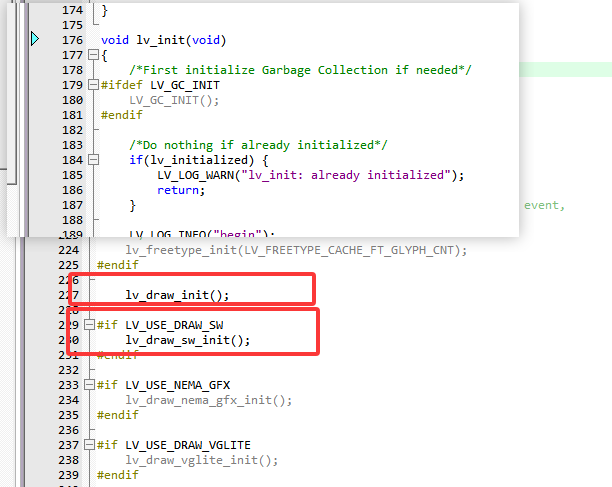Click line number 227 in the gutter

tap(70, 295)
